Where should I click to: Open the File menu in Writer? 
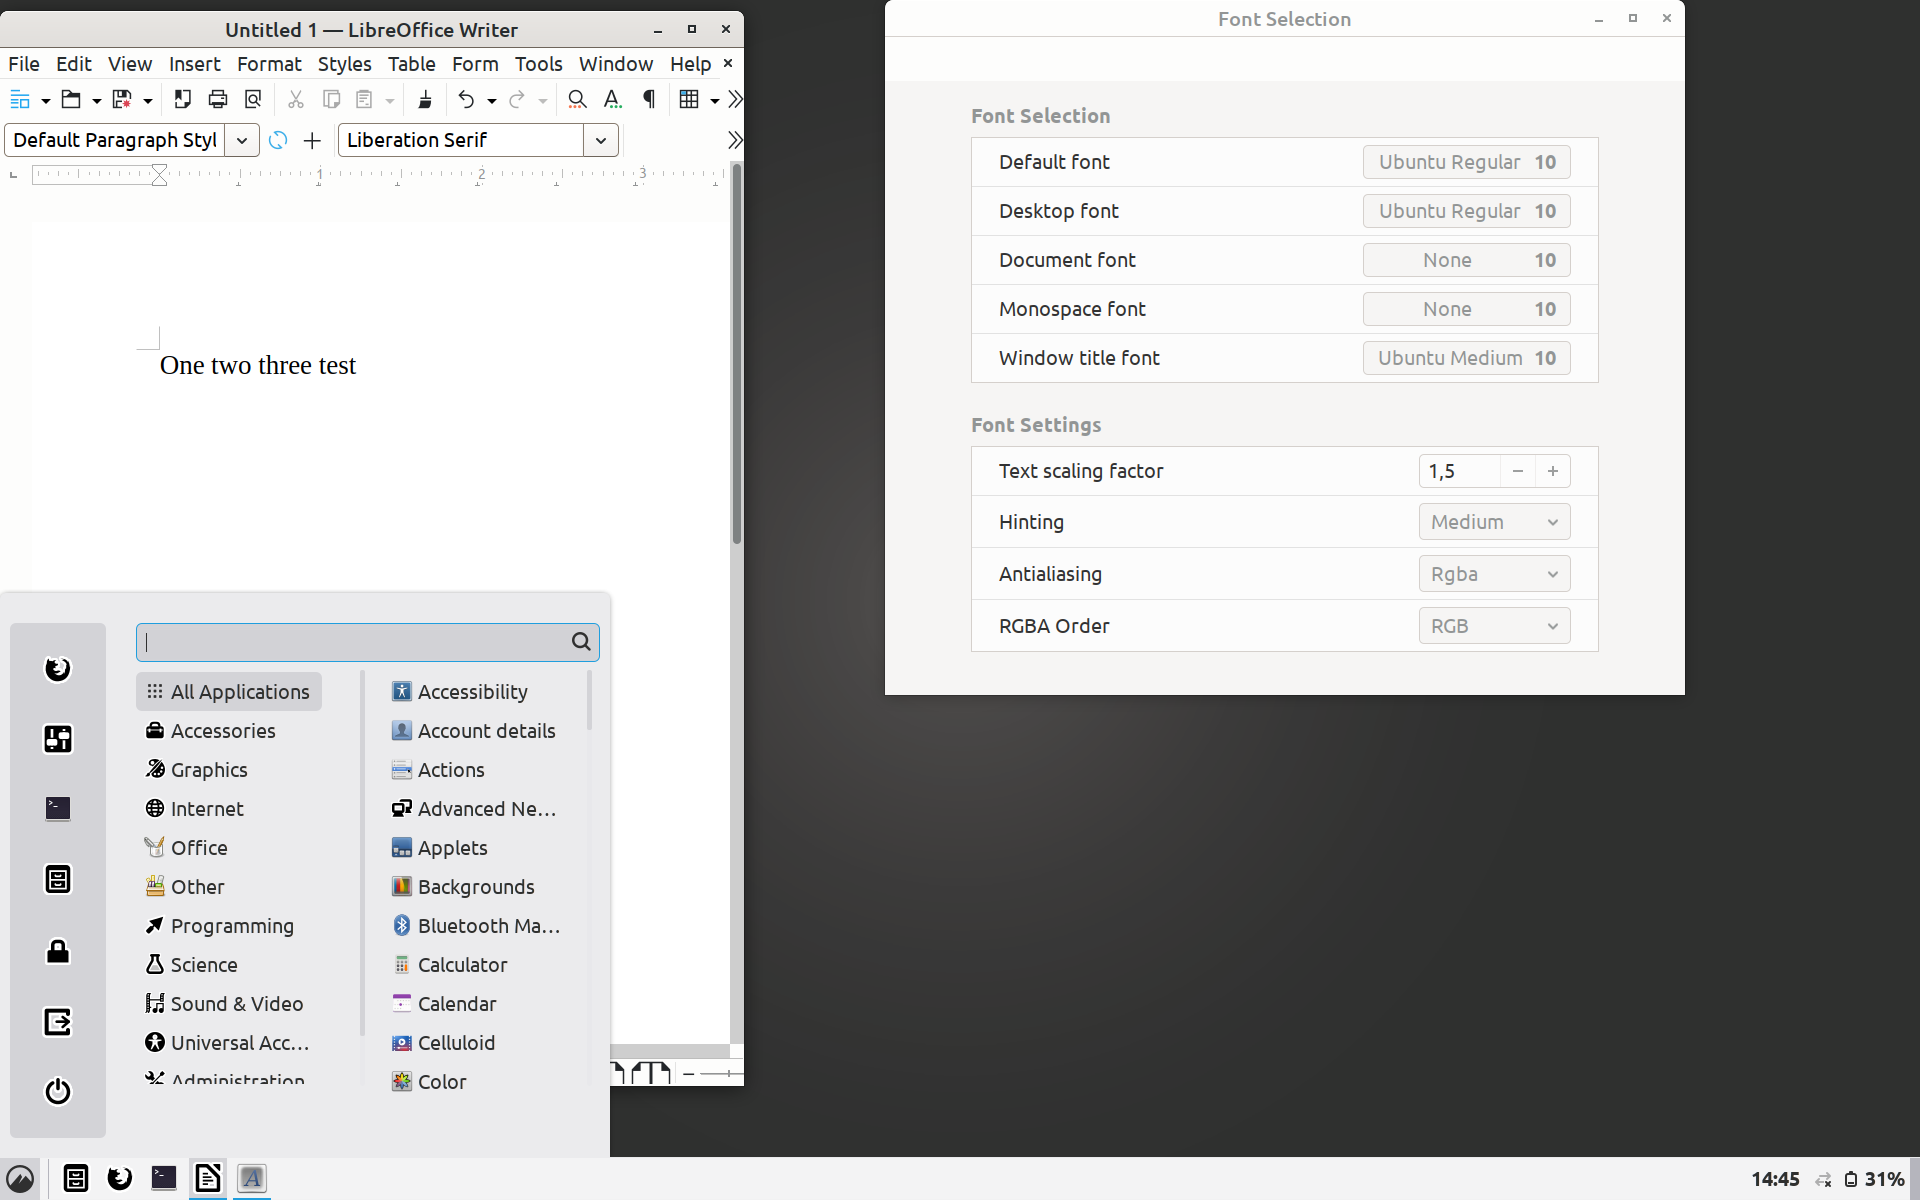pos(24,64)
